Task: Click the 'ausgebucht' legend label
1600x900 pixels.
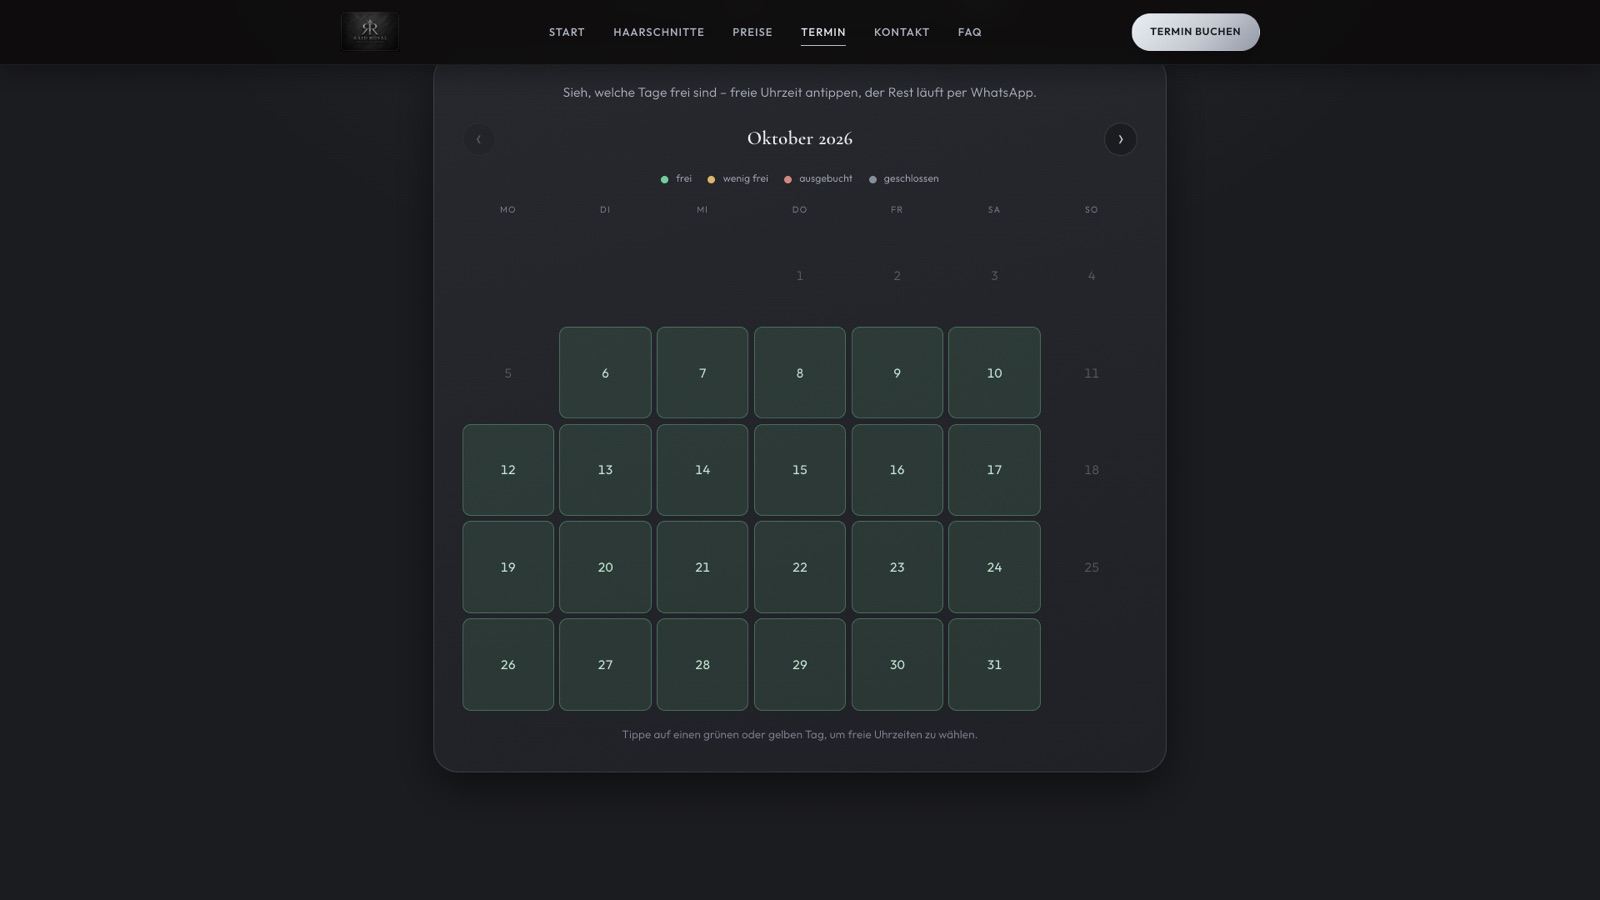Action: click(x=826, y=179)
